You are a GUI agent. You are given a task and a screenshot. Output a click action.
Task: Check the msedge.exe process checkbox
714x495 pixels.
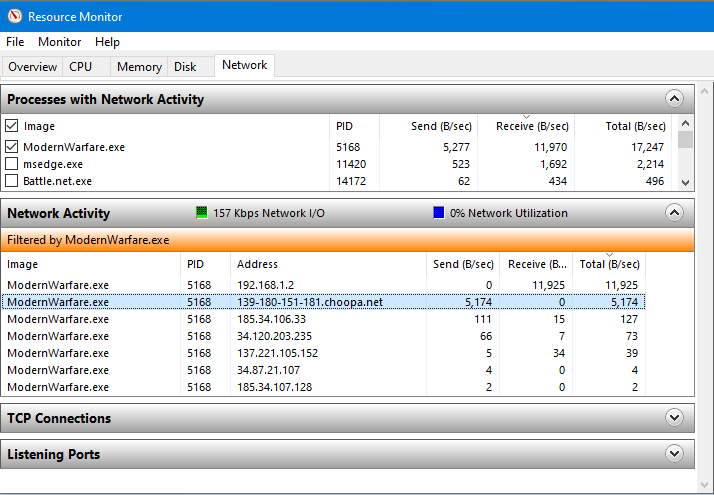click(x=11, y=163)
